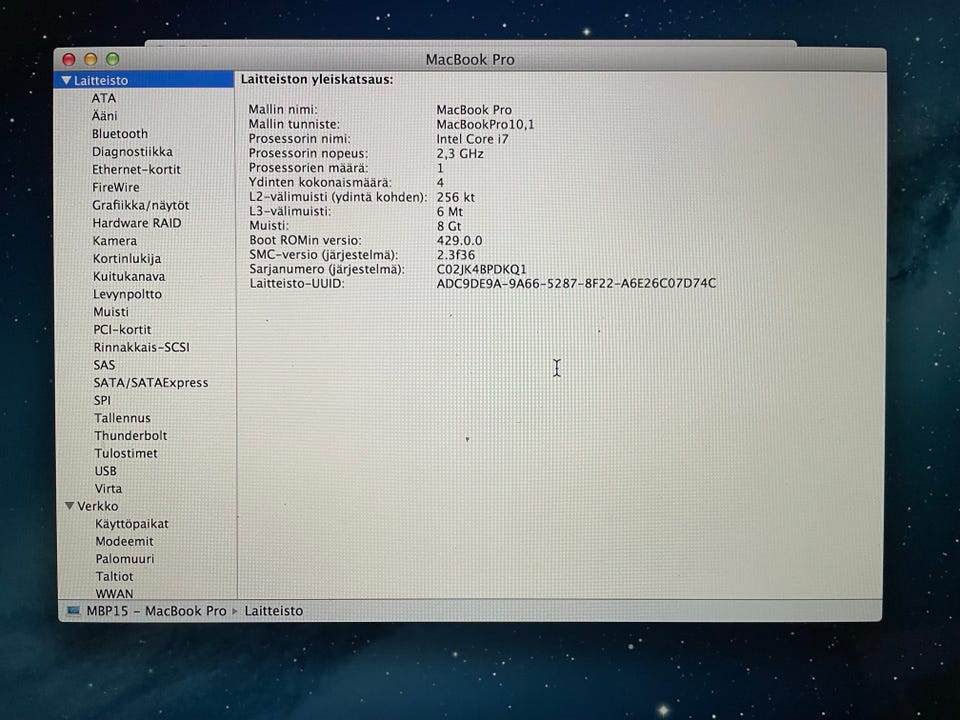This screenshot has height=720, width=960.
Task: Open the Bluetooth section
Action: (119, 133)
